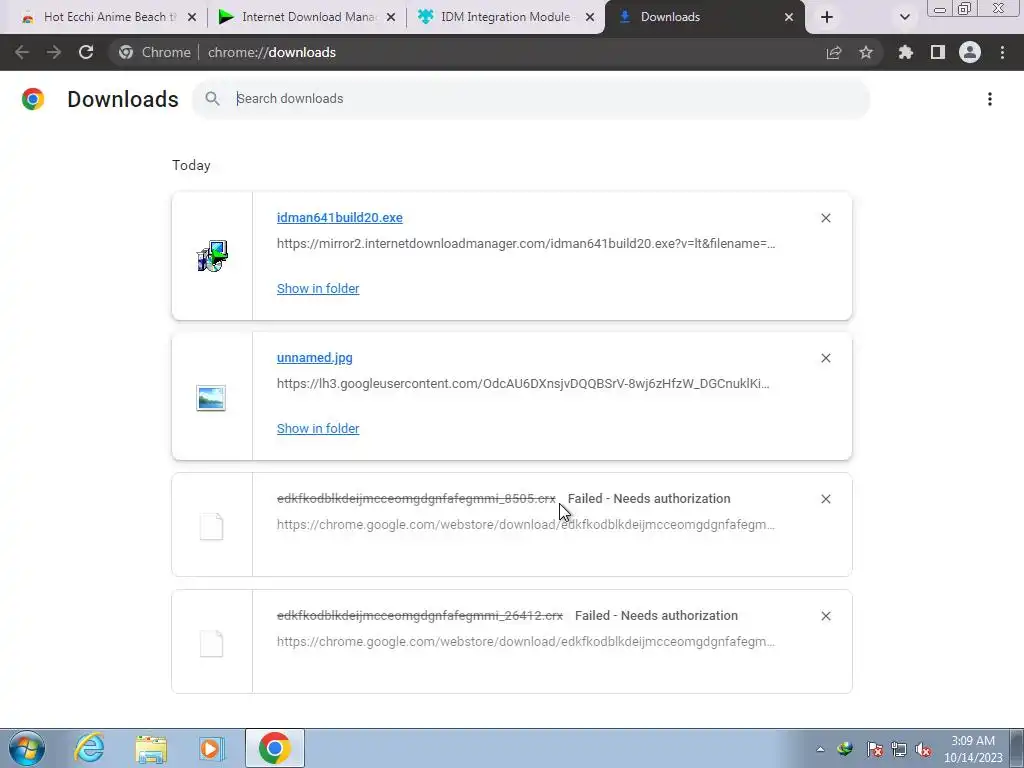Viewport: 1024px width, 768px height.
Task: Open the new tab plus button
Action: 827,17
